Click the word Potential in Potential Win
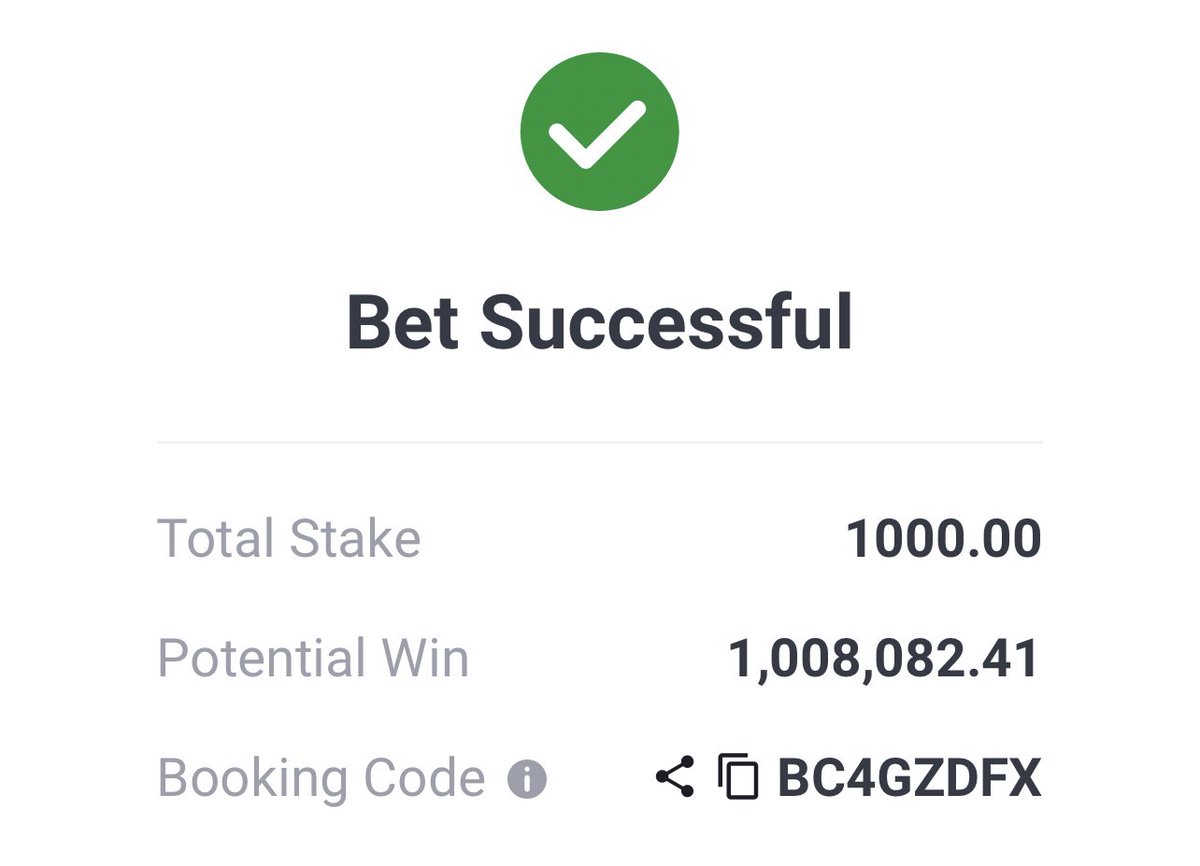 [x=262, y=658]
